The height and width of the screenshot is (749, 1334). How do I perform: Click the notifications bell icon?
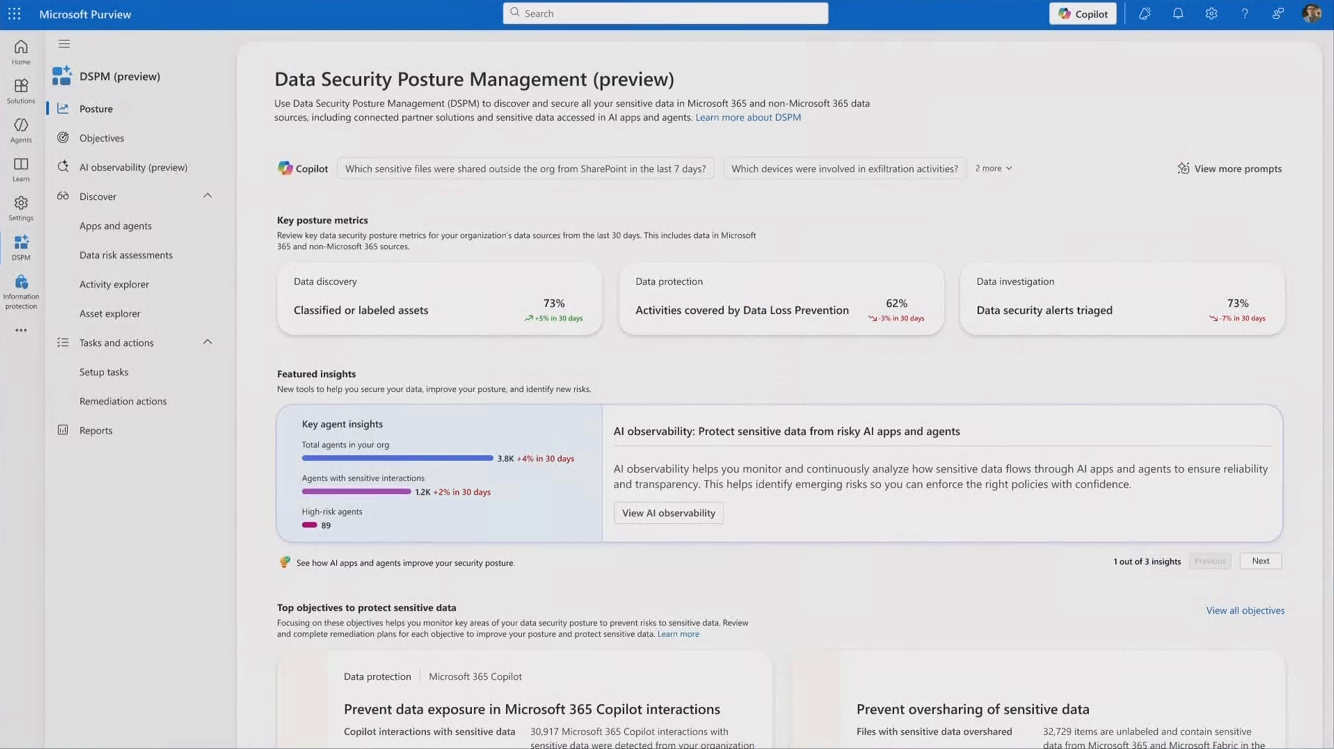pyautogui.click(x=1178, y=14)
